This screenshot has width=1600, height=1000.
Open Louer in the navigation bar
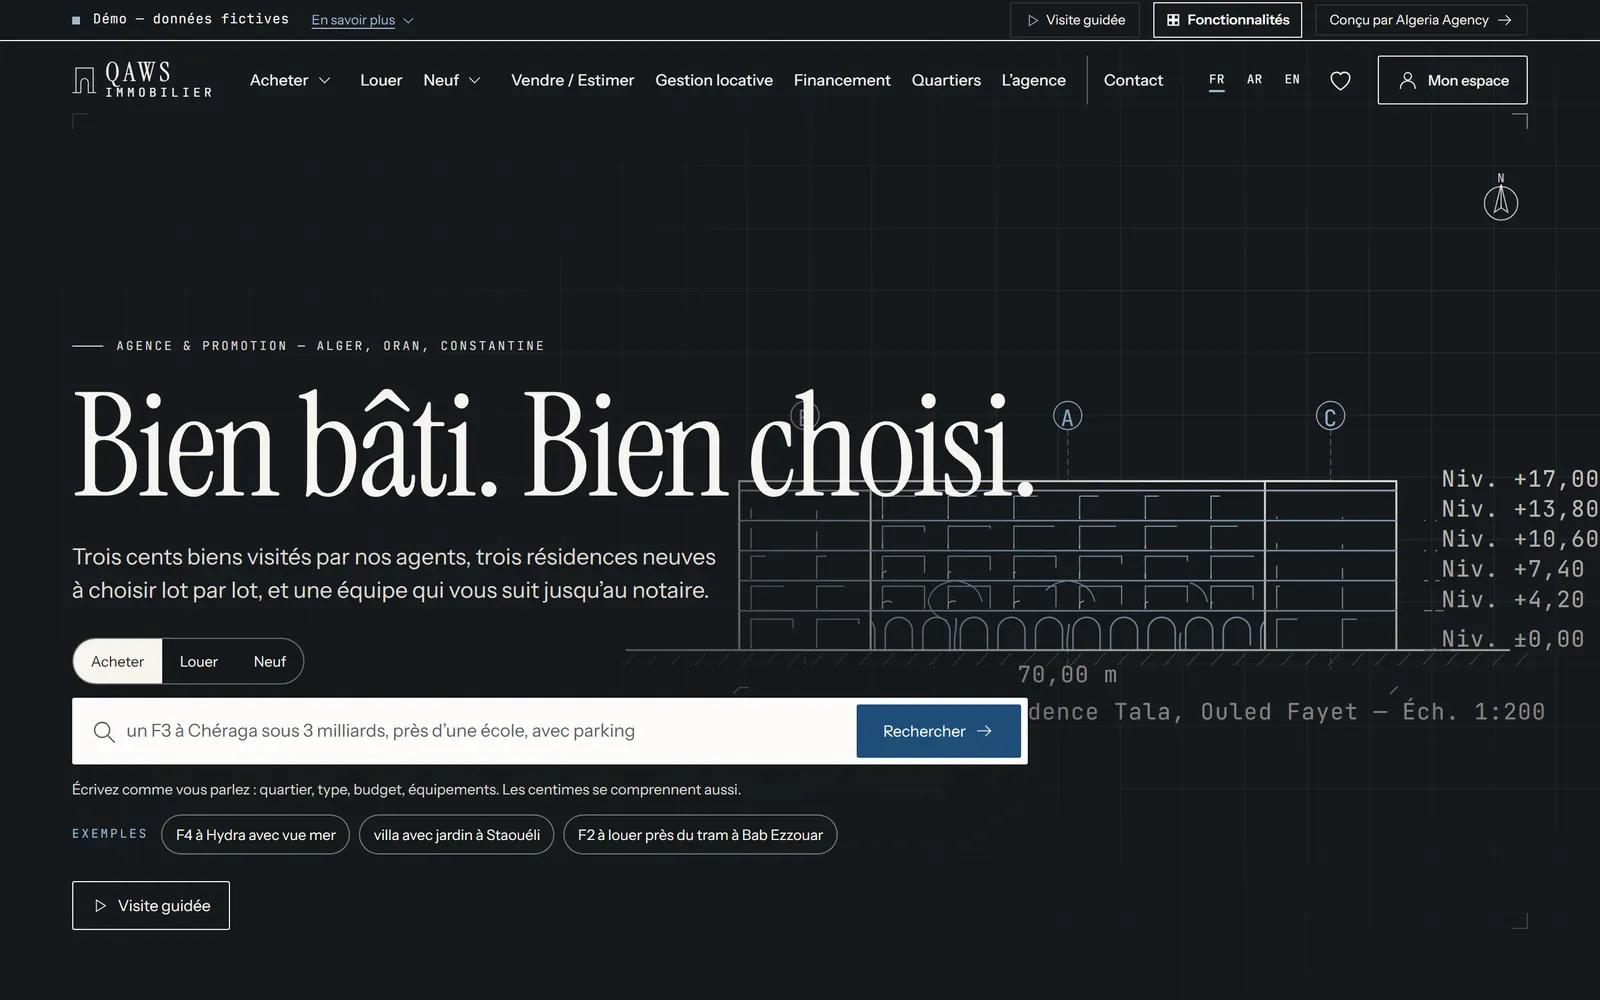pos(381,80)
